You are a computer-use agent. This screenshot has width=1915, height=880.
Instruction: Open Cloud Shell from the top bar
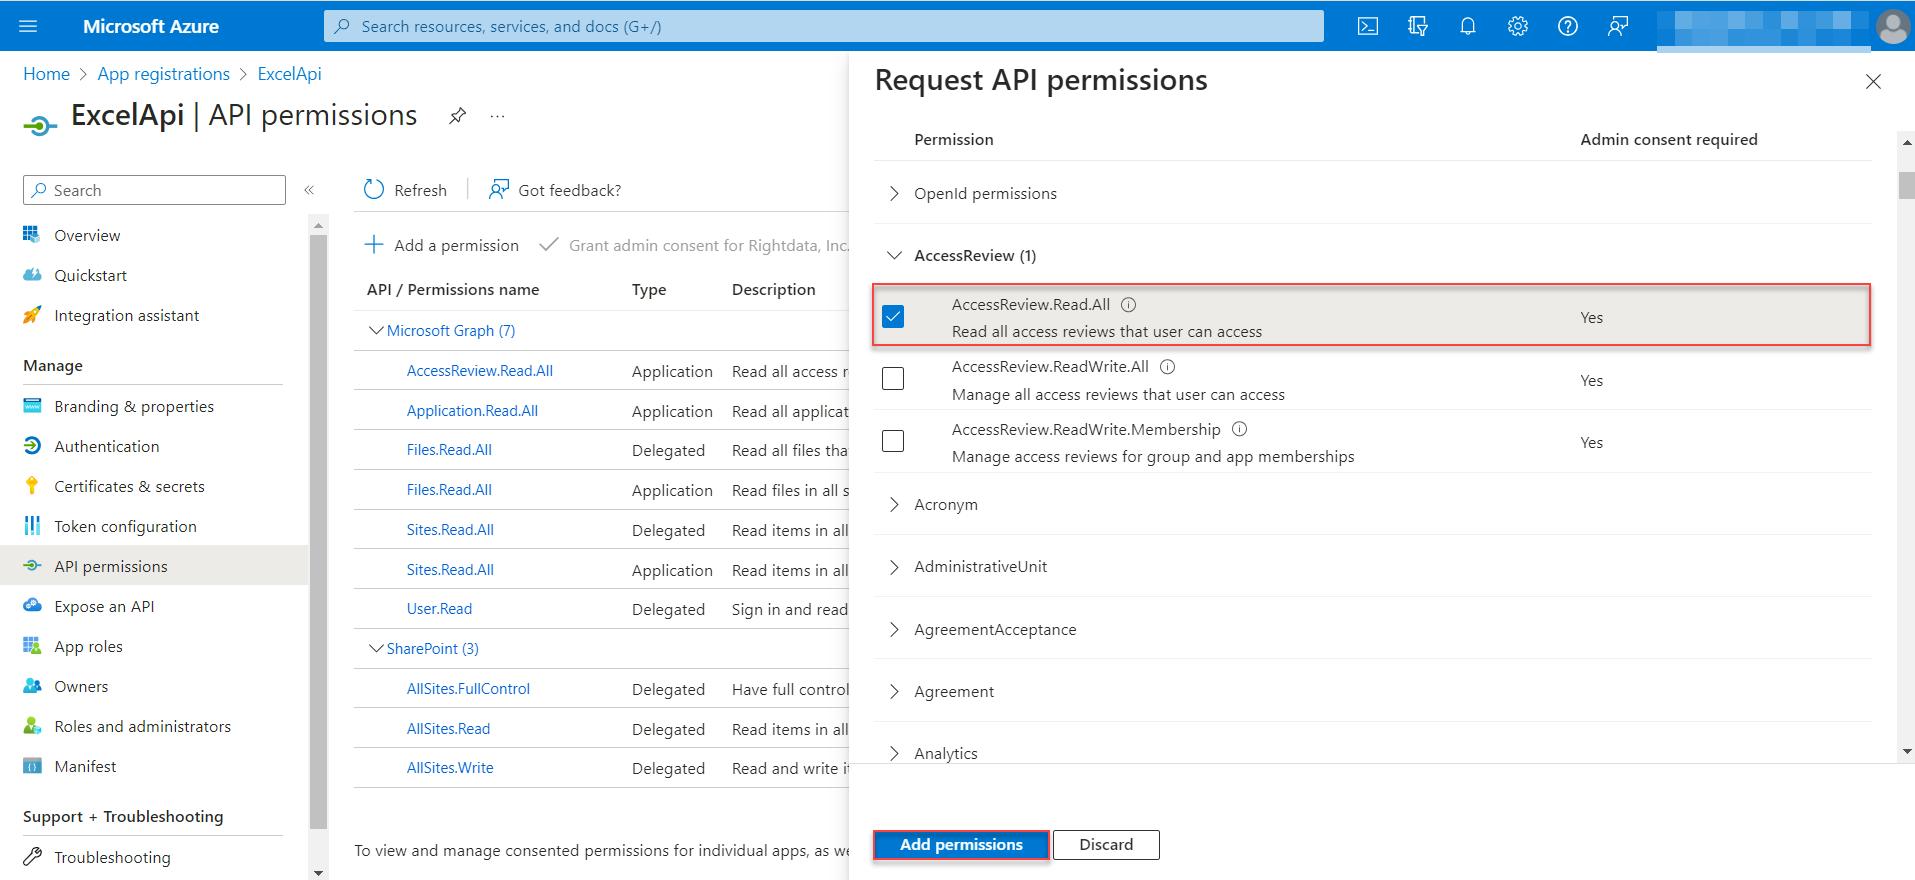click(1367, 27)
